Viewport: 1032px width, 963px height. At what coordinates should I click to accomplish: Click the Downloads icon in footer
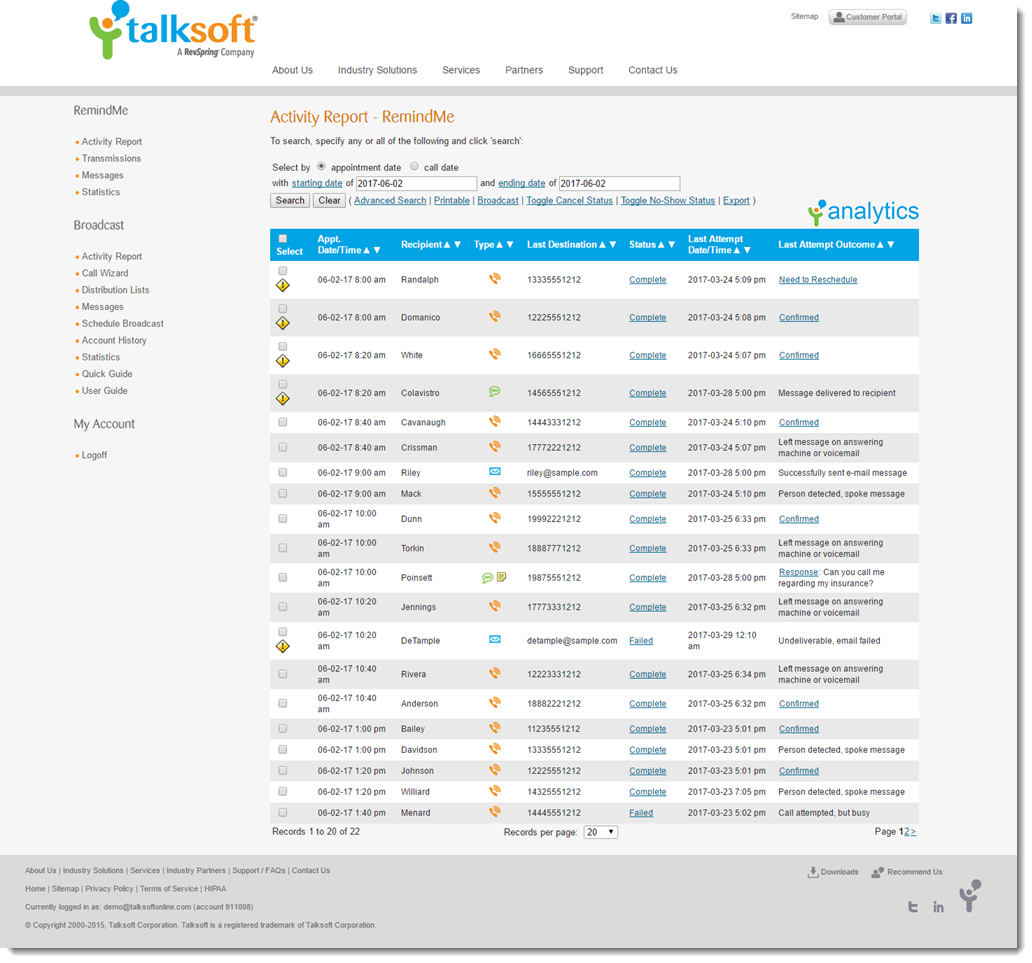click(x=813, y=872)
